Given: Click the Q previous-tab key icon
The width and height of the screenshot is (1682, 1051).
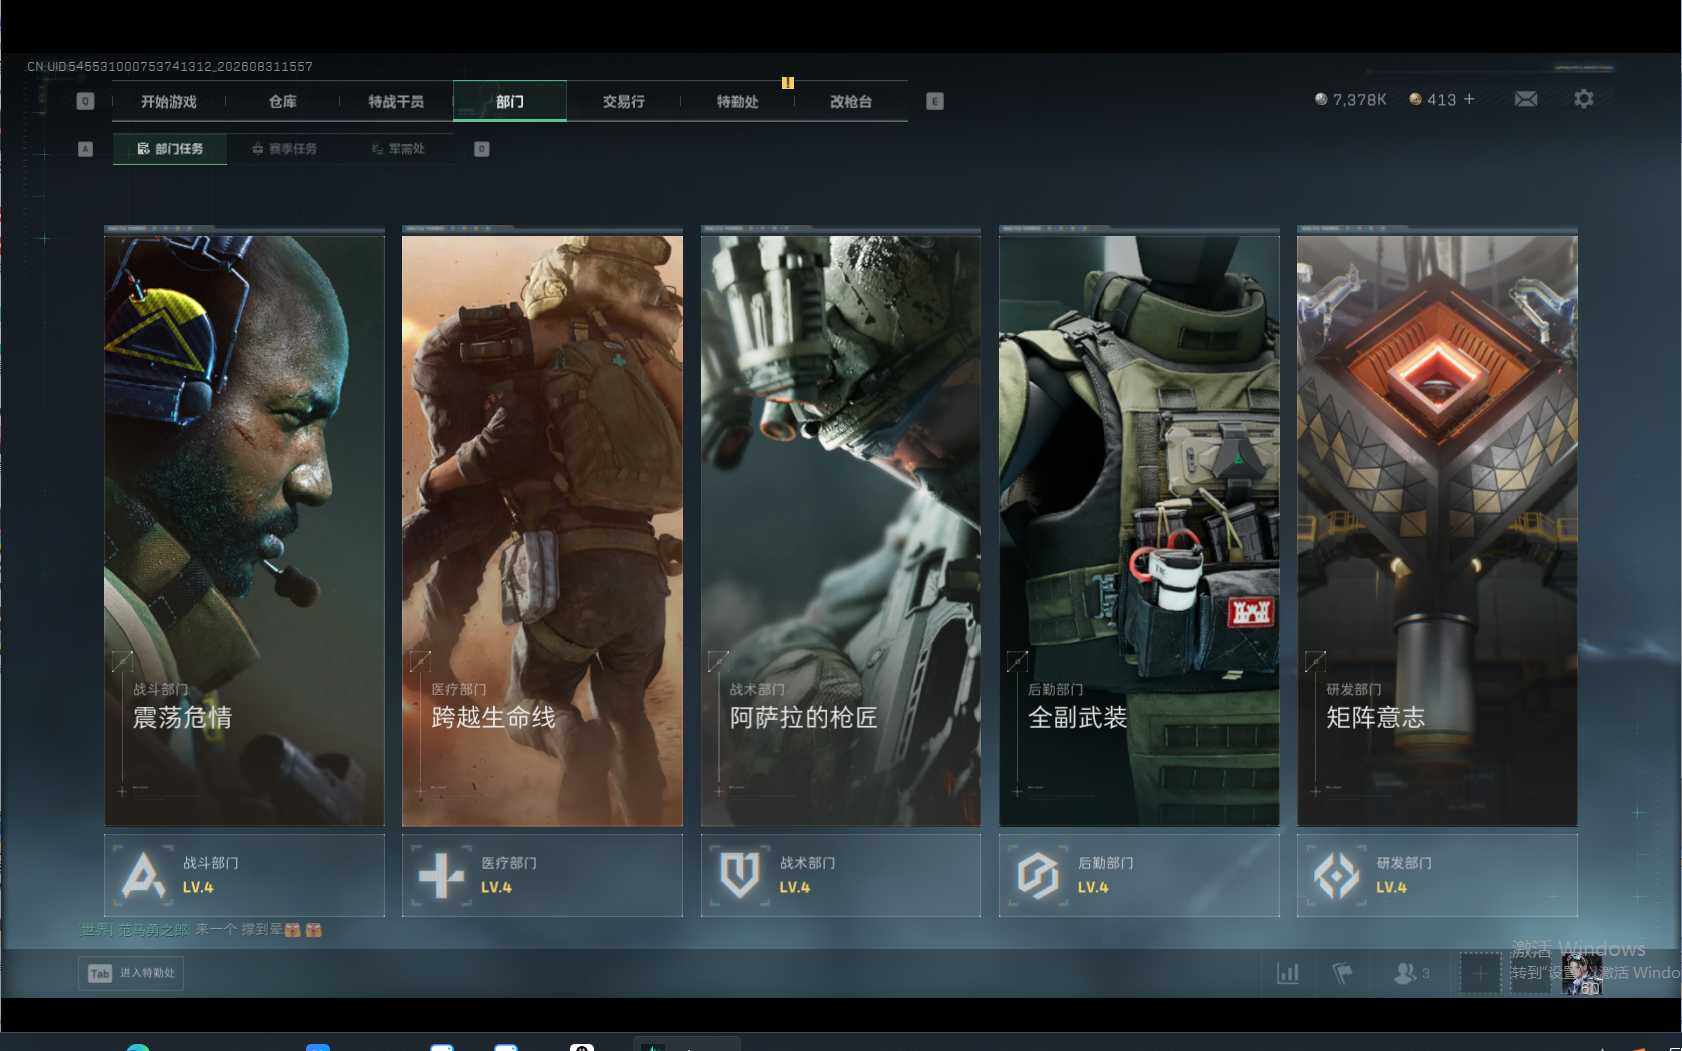Looking at the screenshot, I should point(85,101).
